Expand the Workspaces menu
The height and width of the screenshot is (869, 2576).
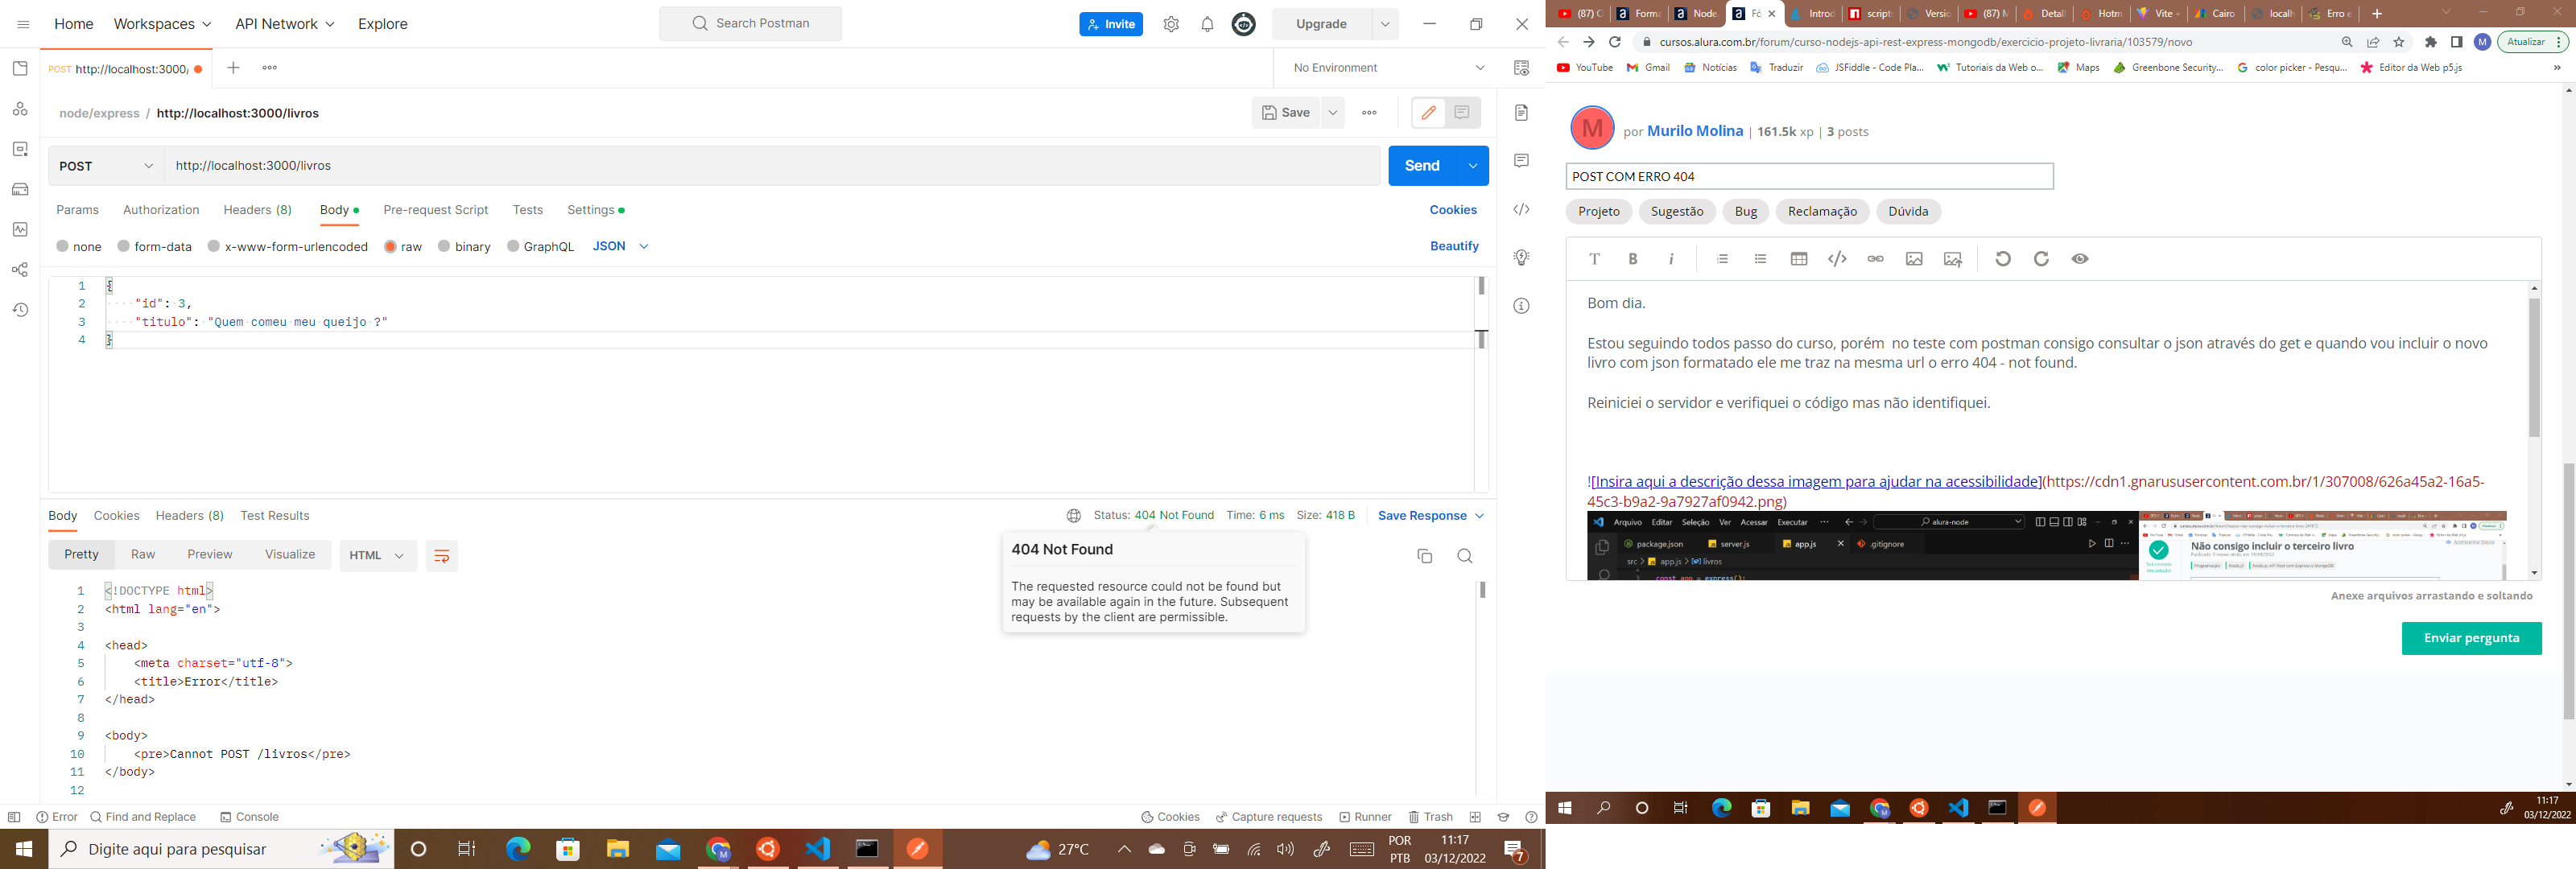click(x=163, y=24)
